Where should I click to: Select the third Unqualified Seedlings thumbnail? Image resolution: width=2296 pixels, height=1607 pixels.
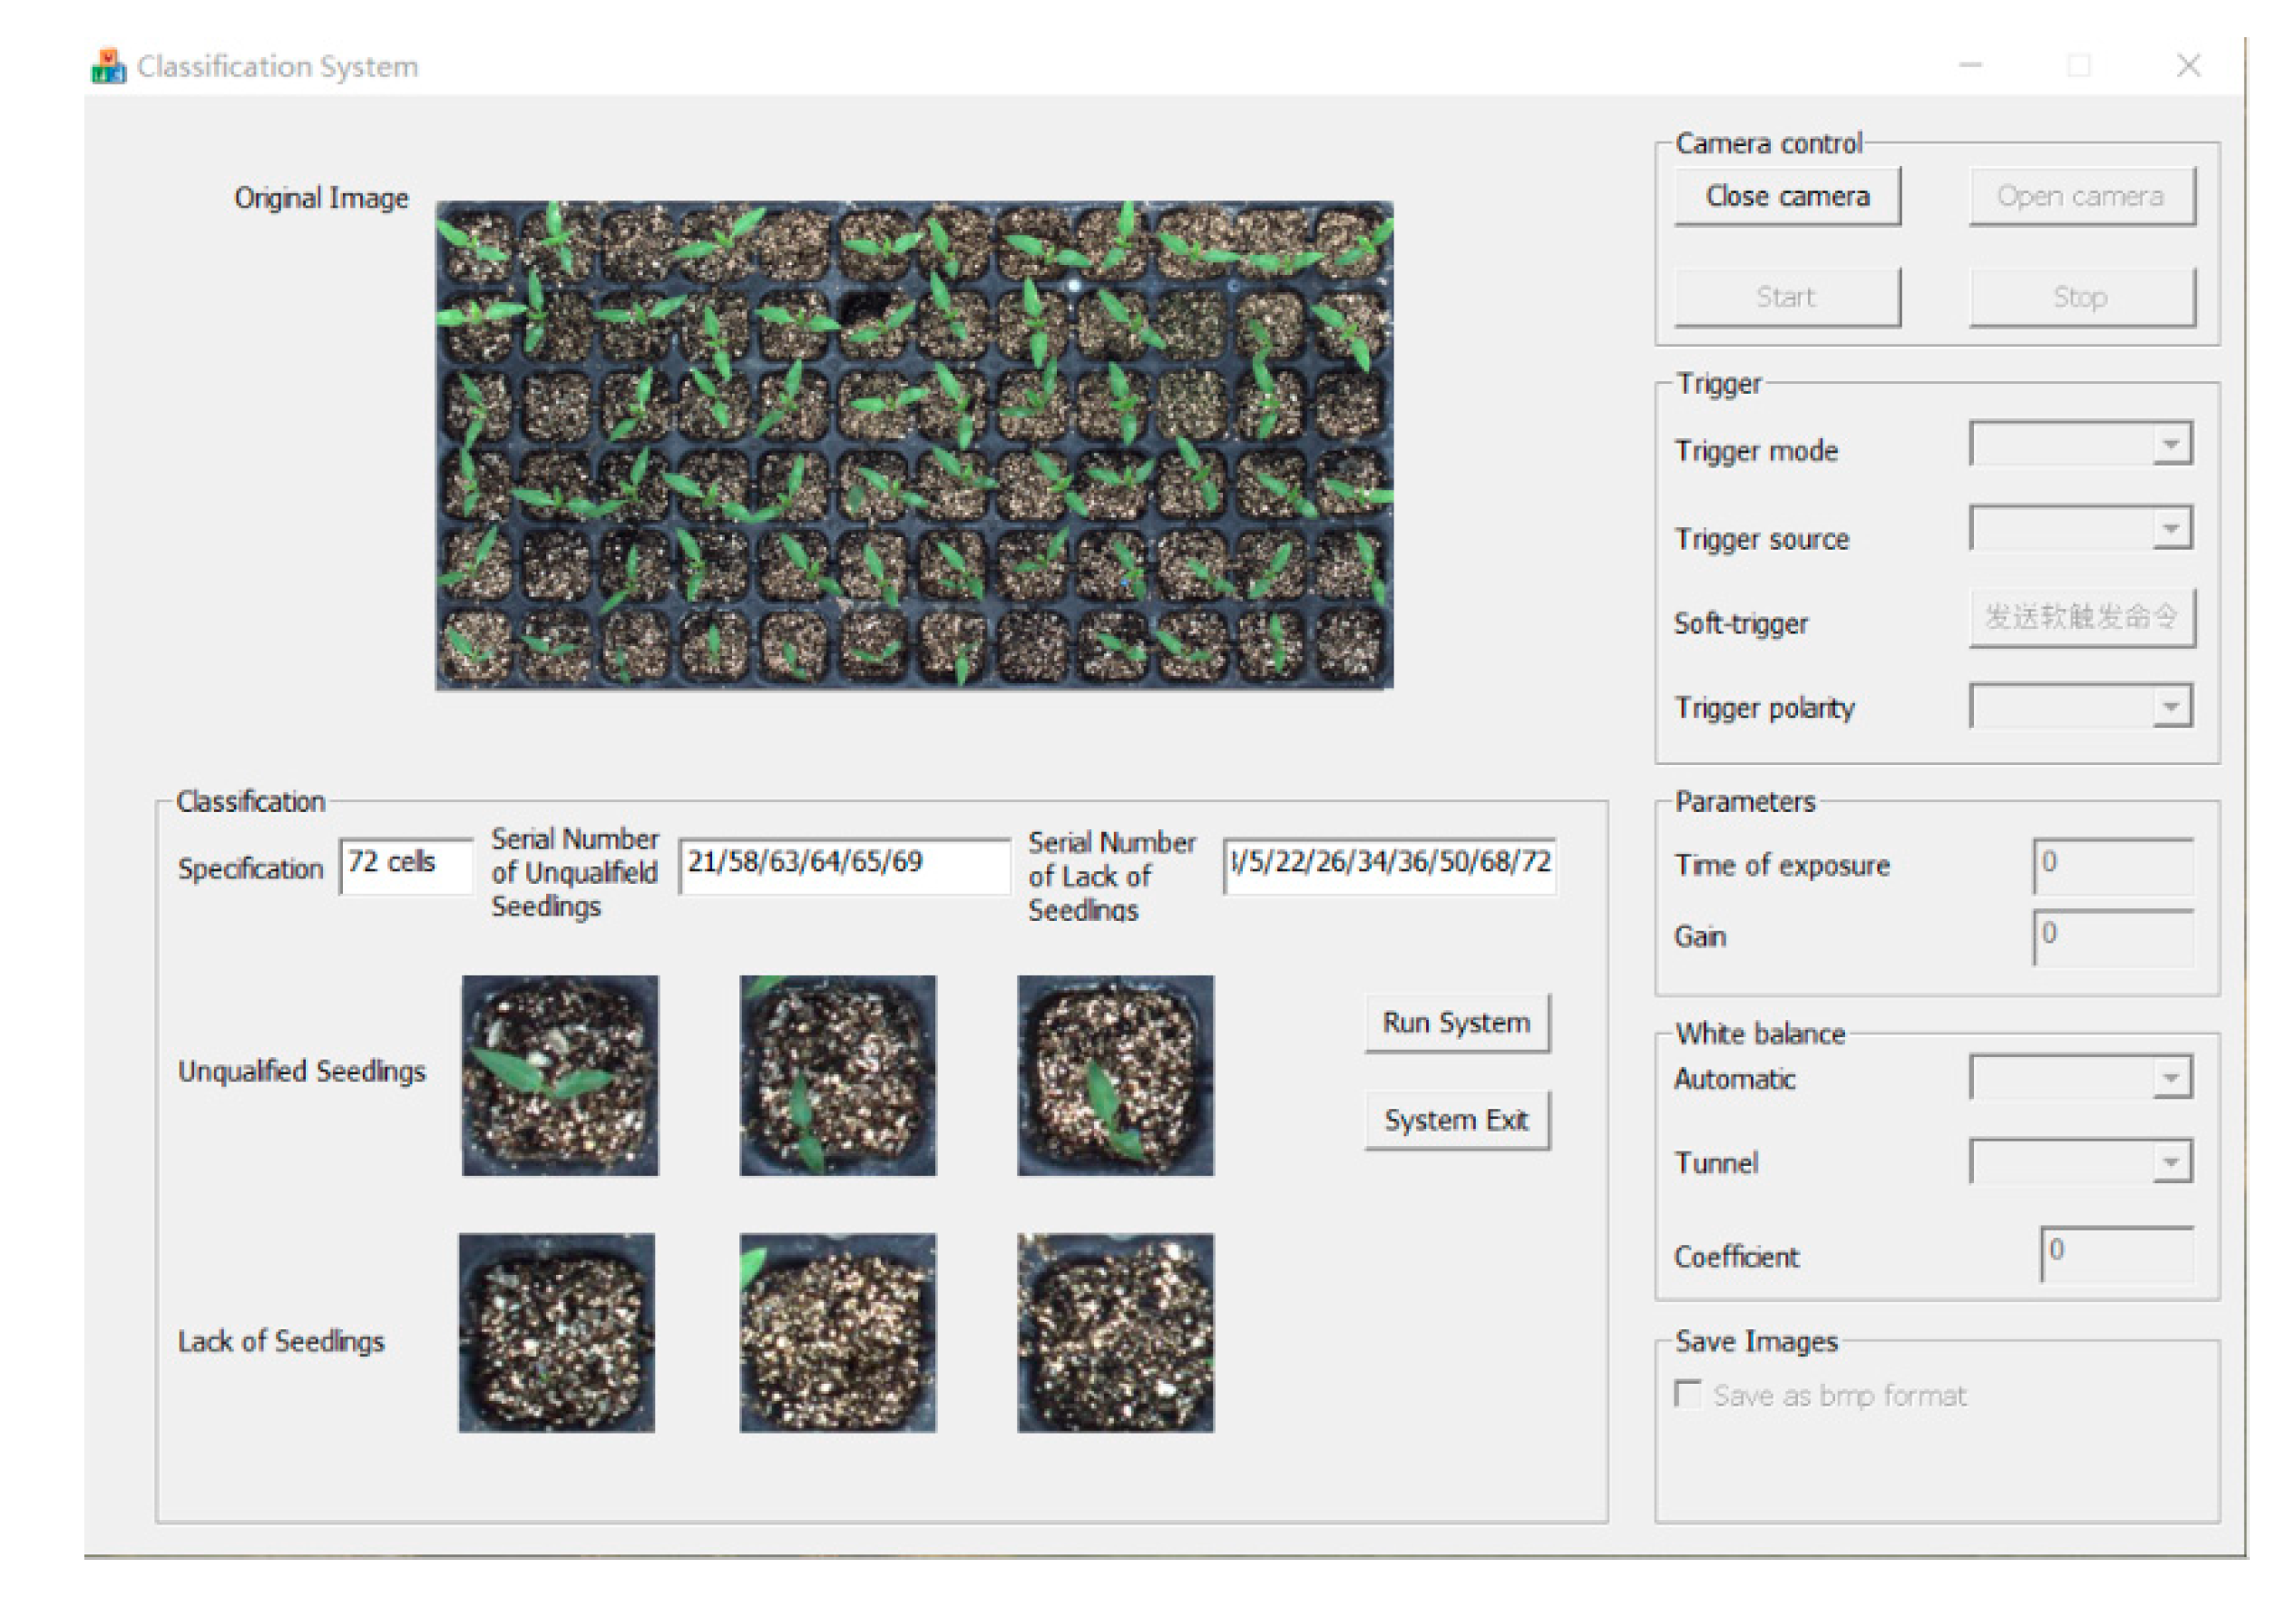[x=1116, y=1075]
